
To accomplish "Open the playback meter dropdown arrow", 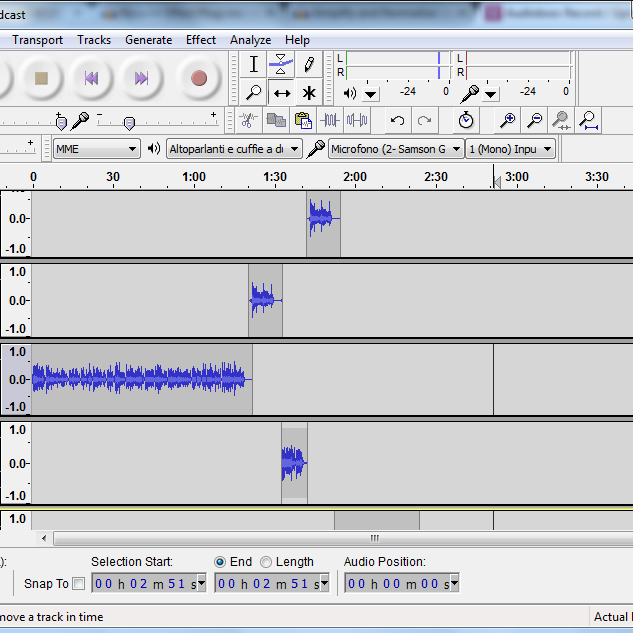I will click(371, 95).
